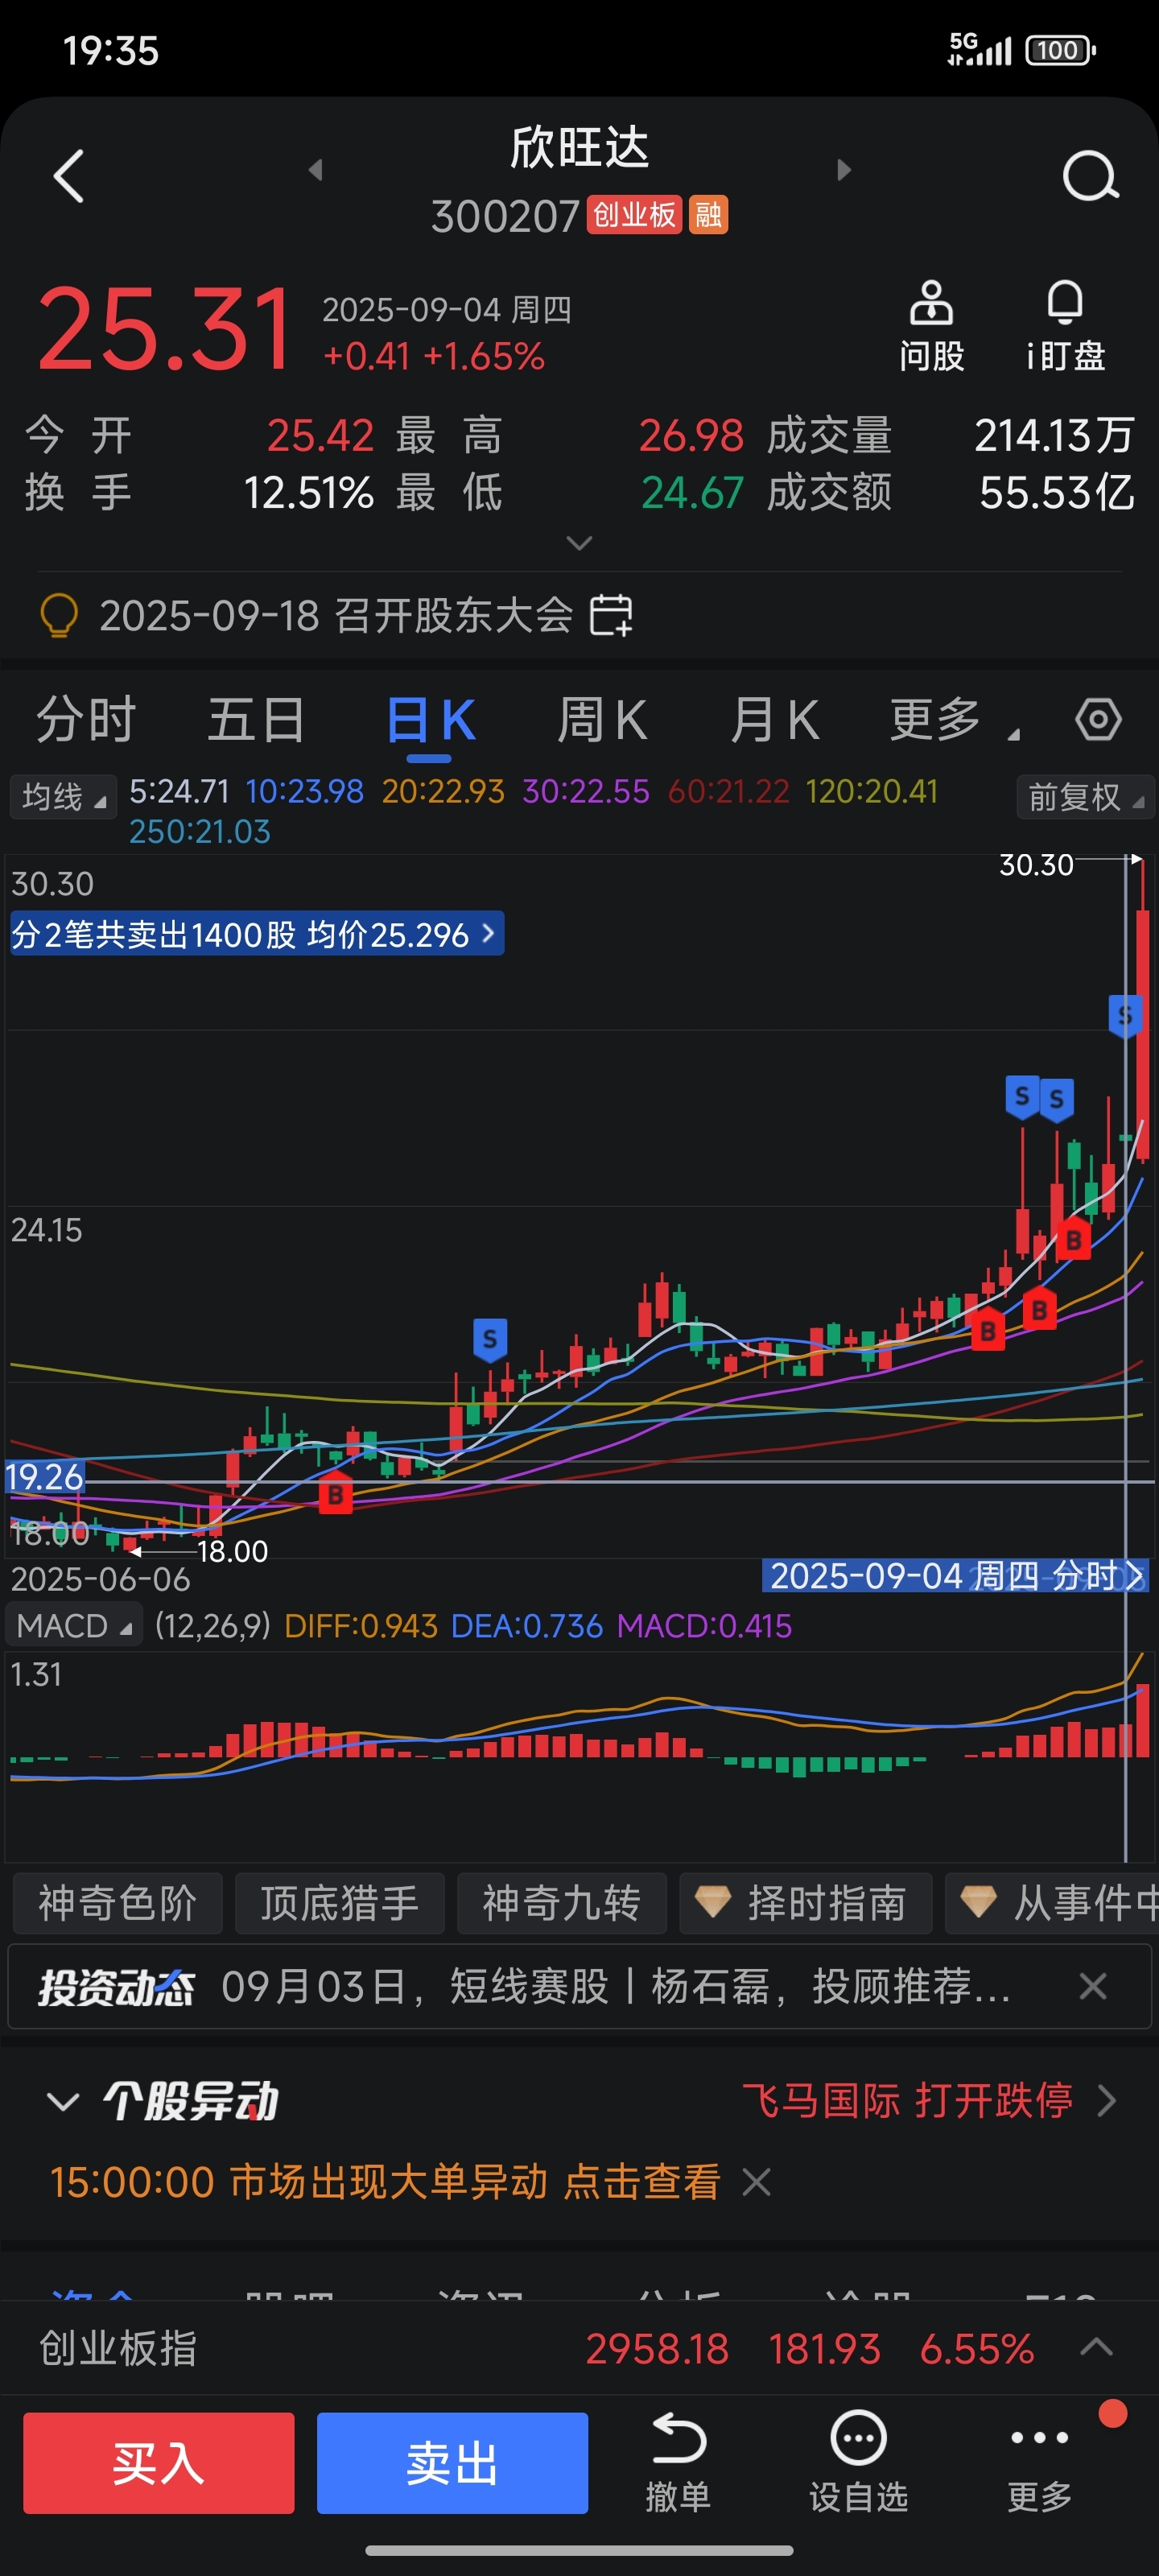Collapse the 个股异动 section chevron

[63, 2101]
